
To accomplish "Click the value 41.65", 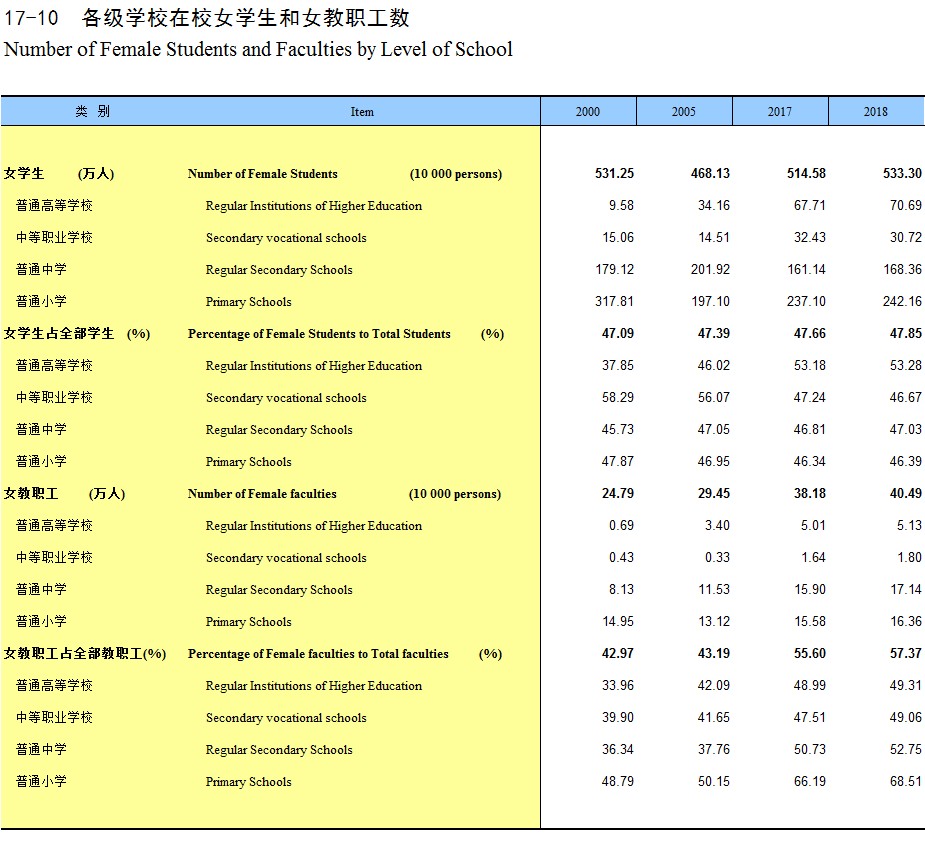I will 714,717.
